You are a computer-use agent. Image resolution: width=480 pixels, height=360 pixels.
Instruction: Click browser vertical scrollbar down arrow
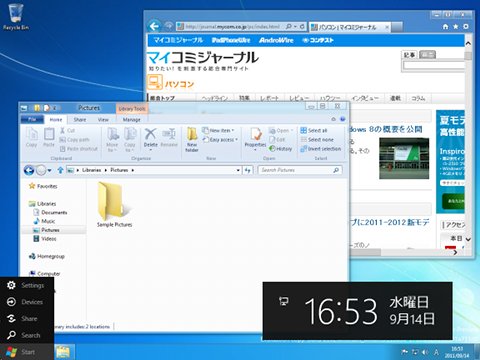coord(468,239)
